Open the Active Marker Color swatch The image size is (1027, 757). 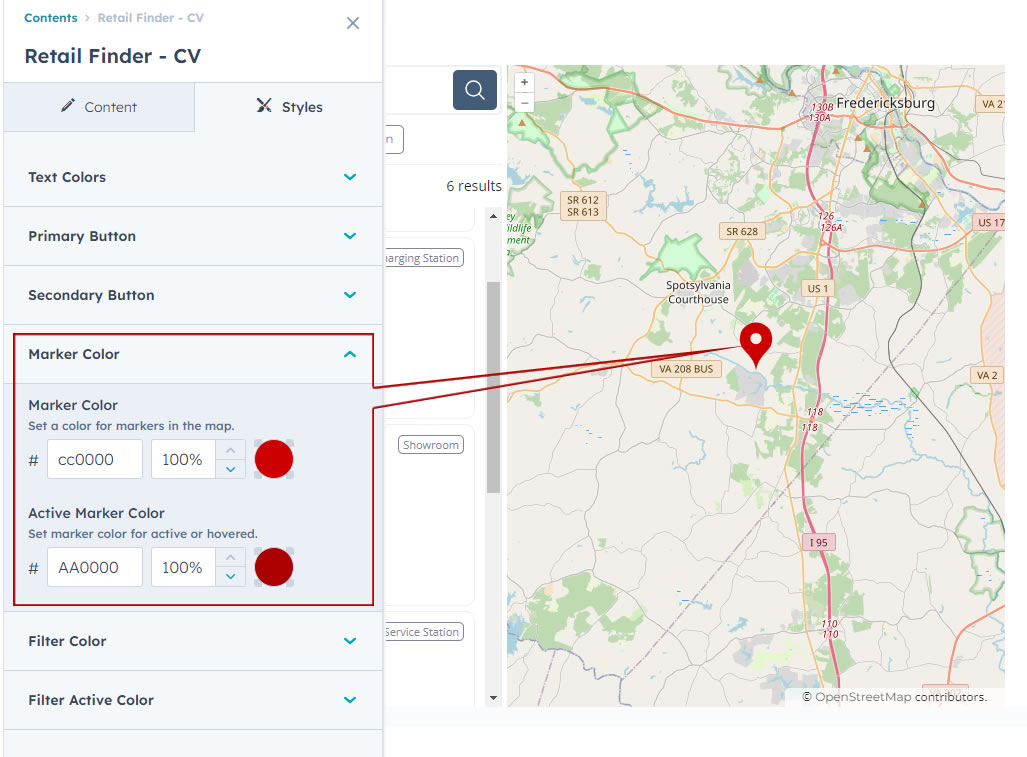click(274, 567)
